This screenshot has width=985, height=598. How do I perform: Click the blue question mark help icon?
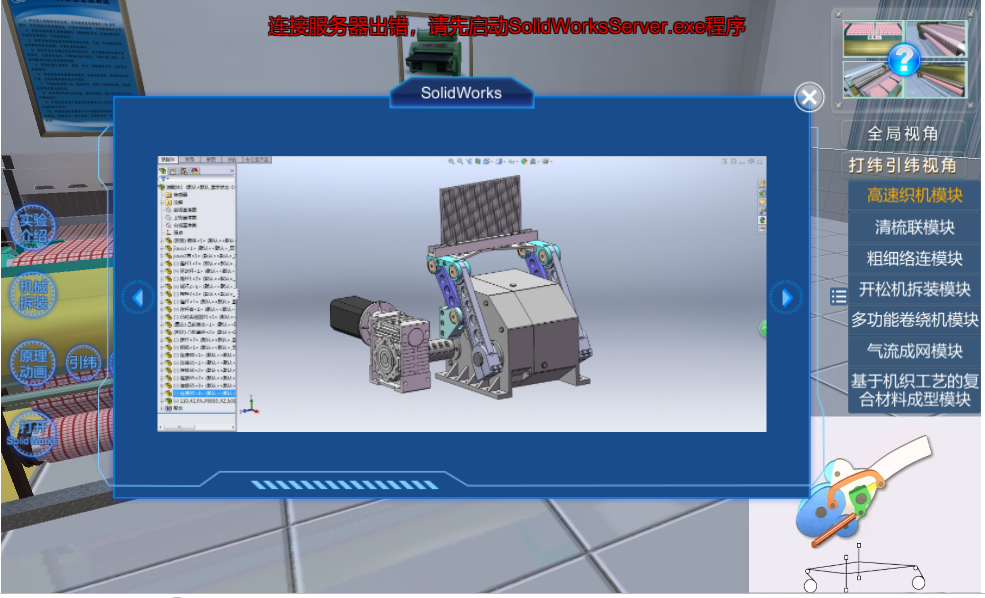(904, 60)
